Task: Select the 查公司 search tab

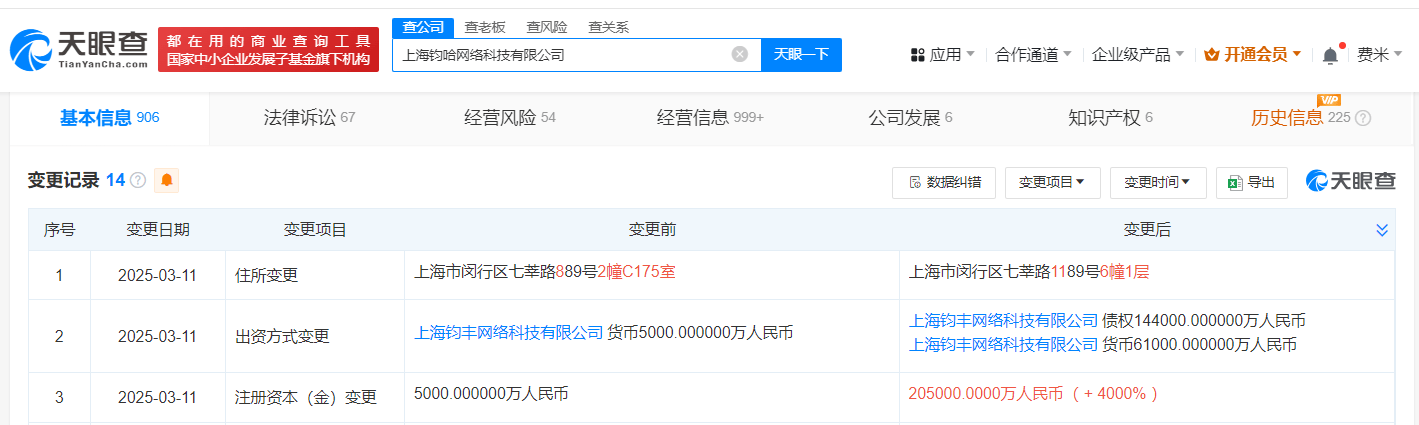Action: click(422, 27)
